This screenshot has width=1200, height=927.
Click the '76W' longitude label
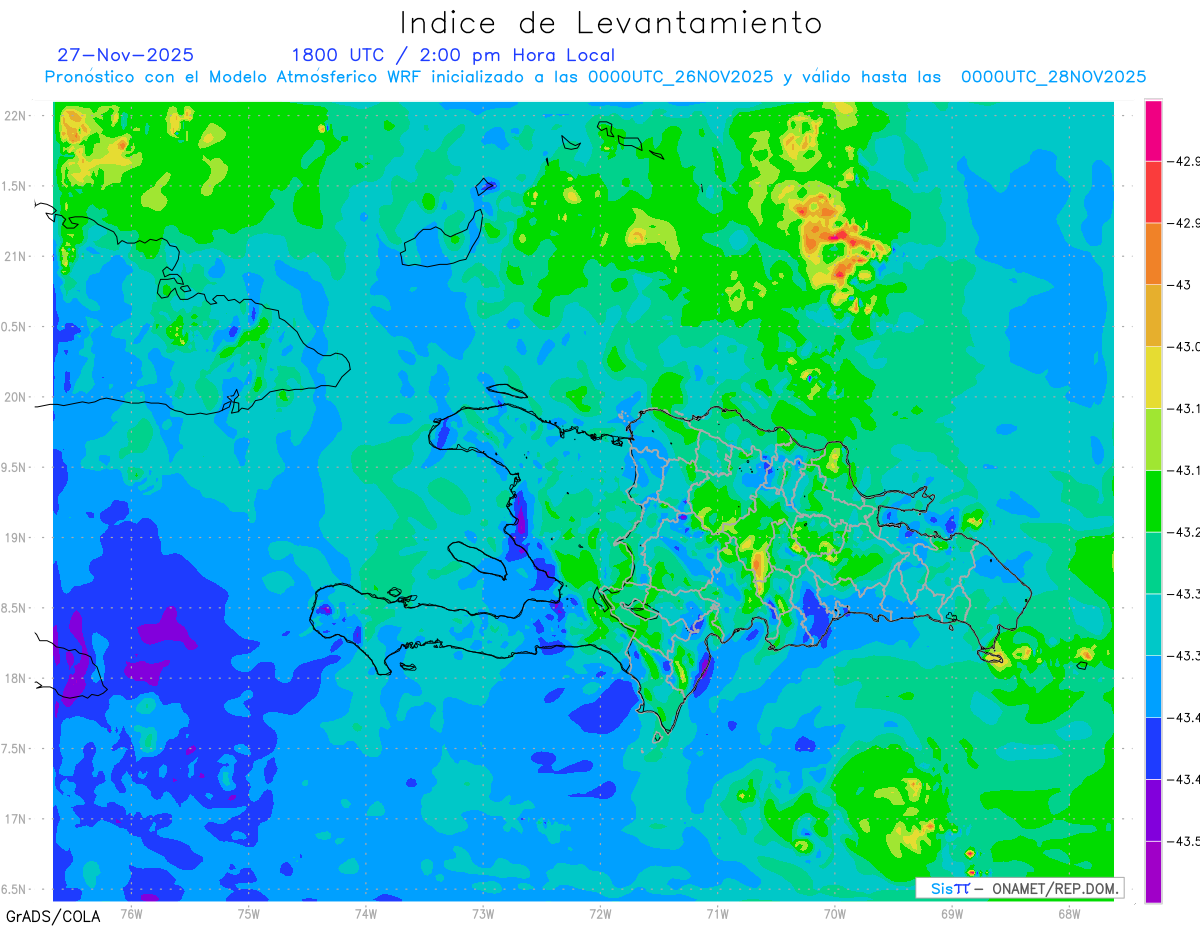pos(131,914)
